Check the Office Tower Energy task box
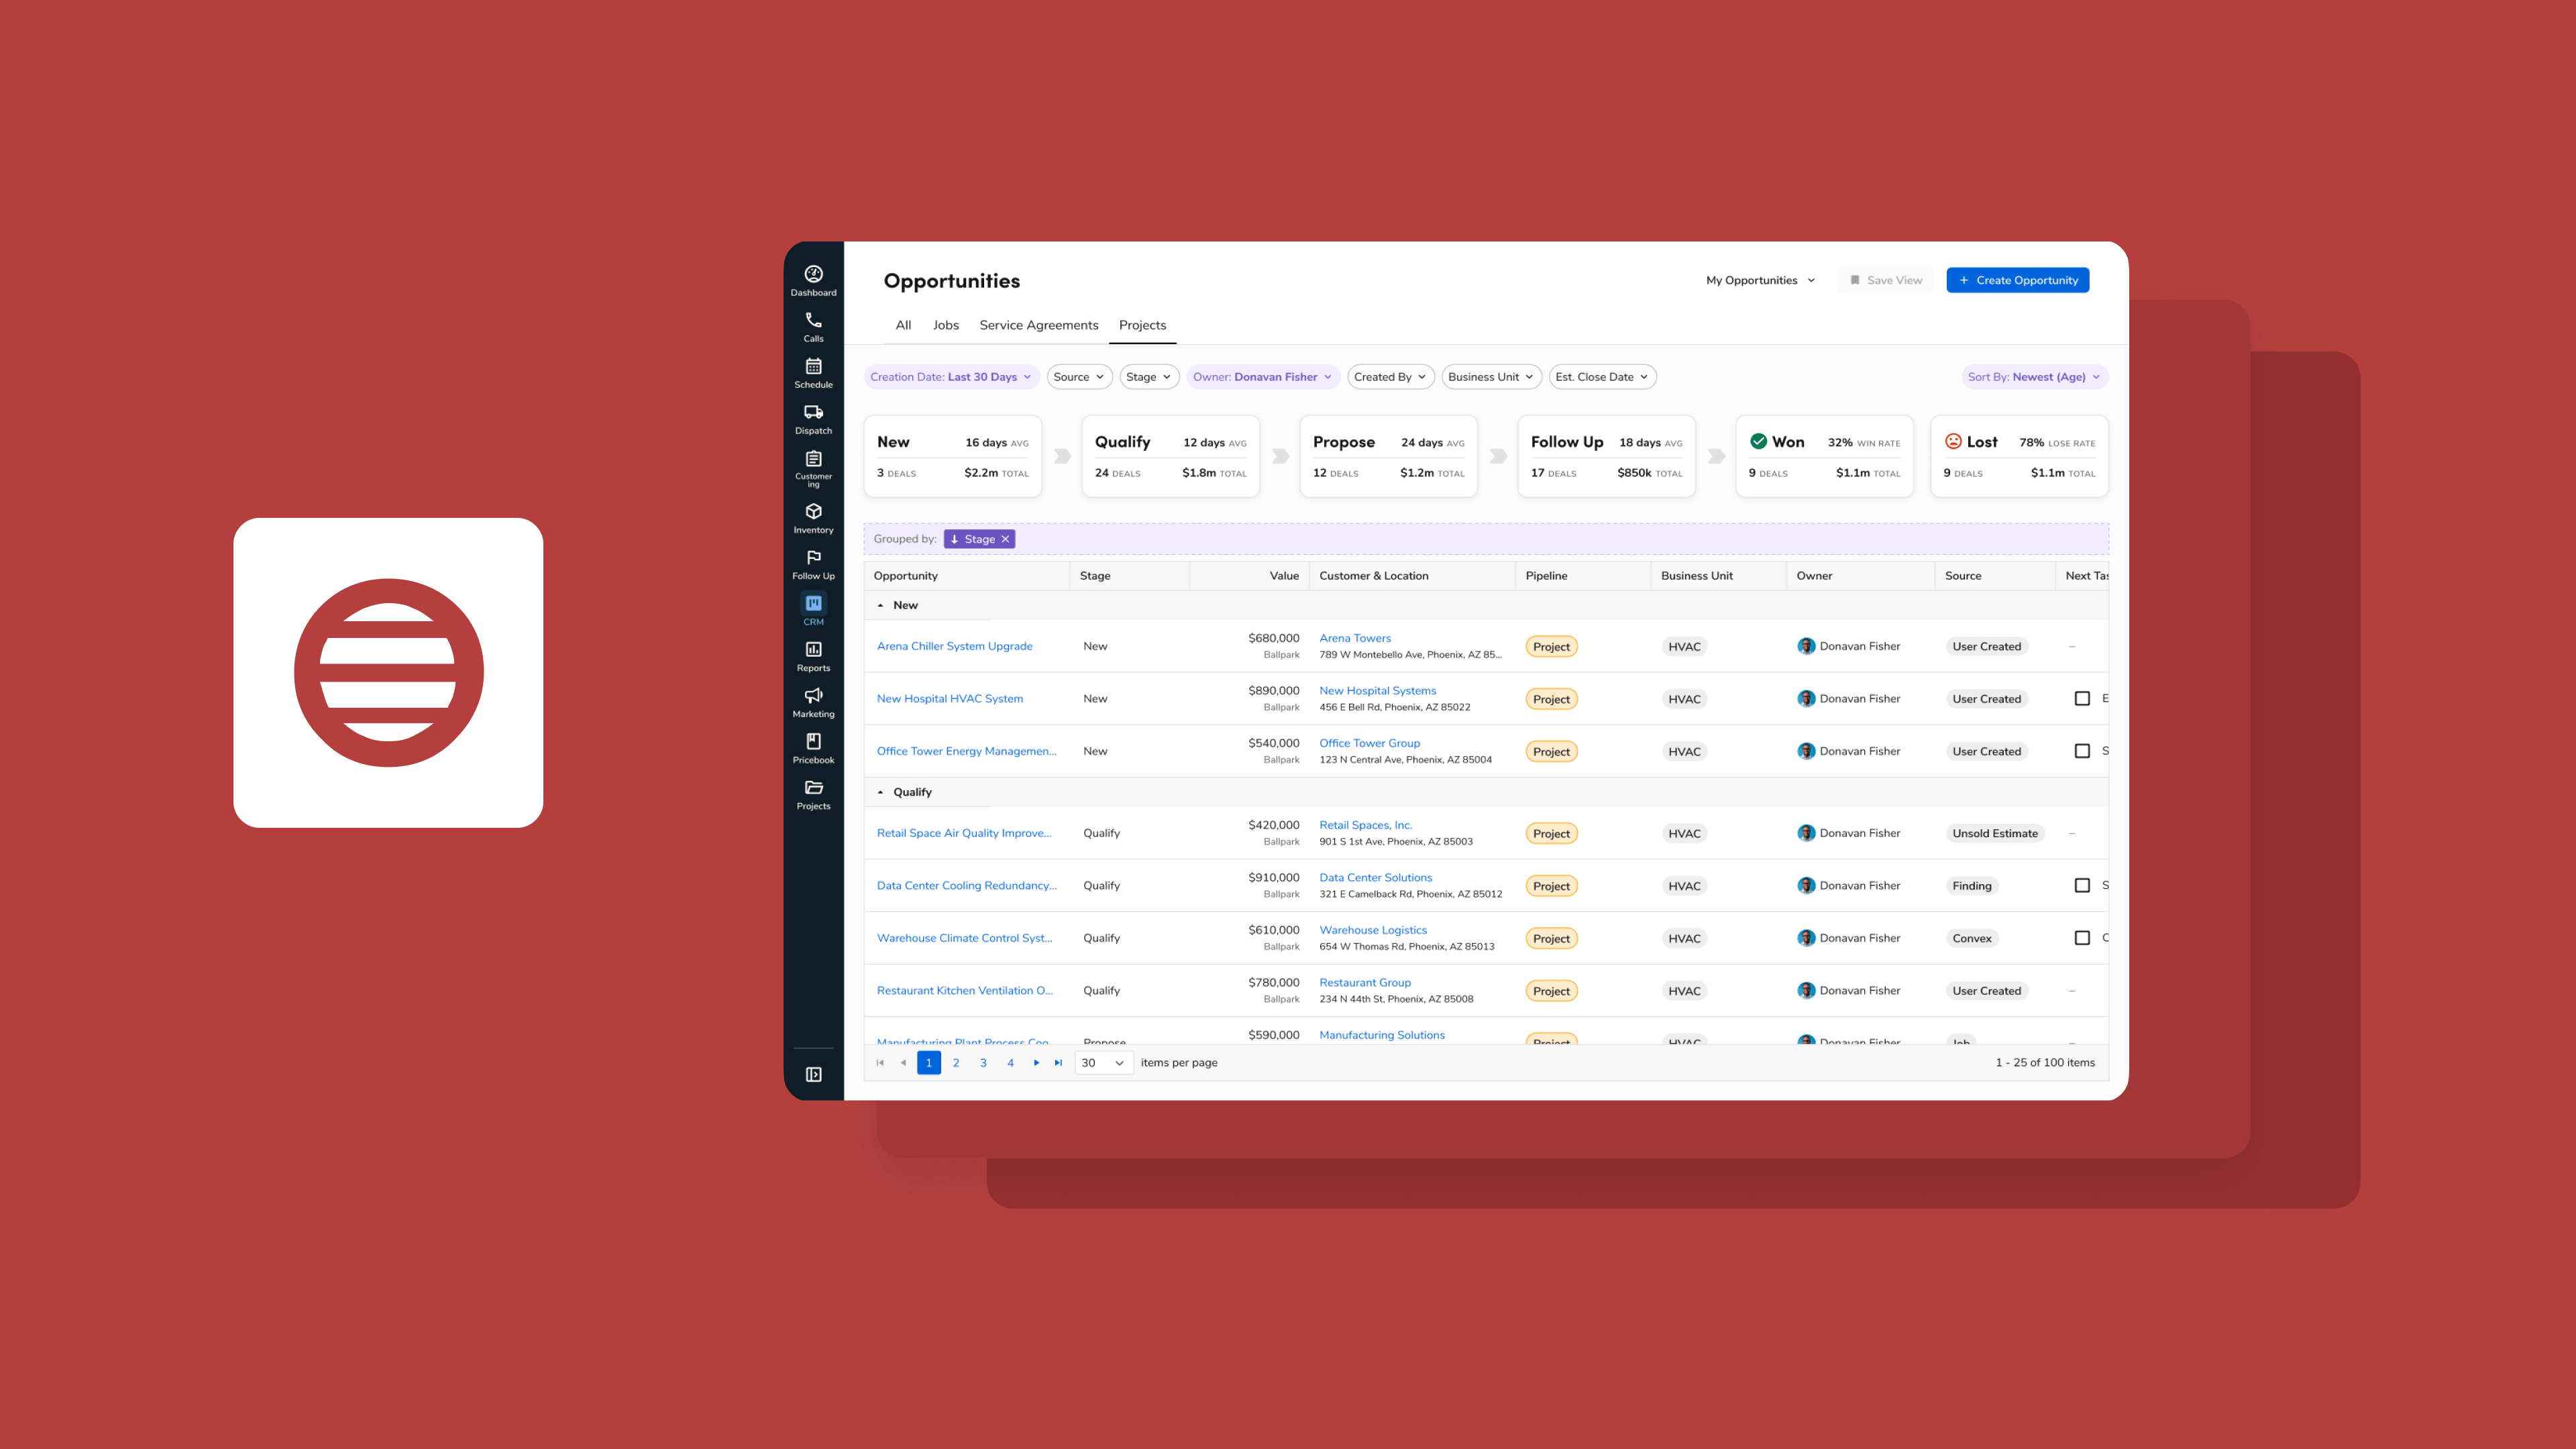The width and height of the screenshot is (2576, 1449). pyautogui.click(x=2082, y=751)
